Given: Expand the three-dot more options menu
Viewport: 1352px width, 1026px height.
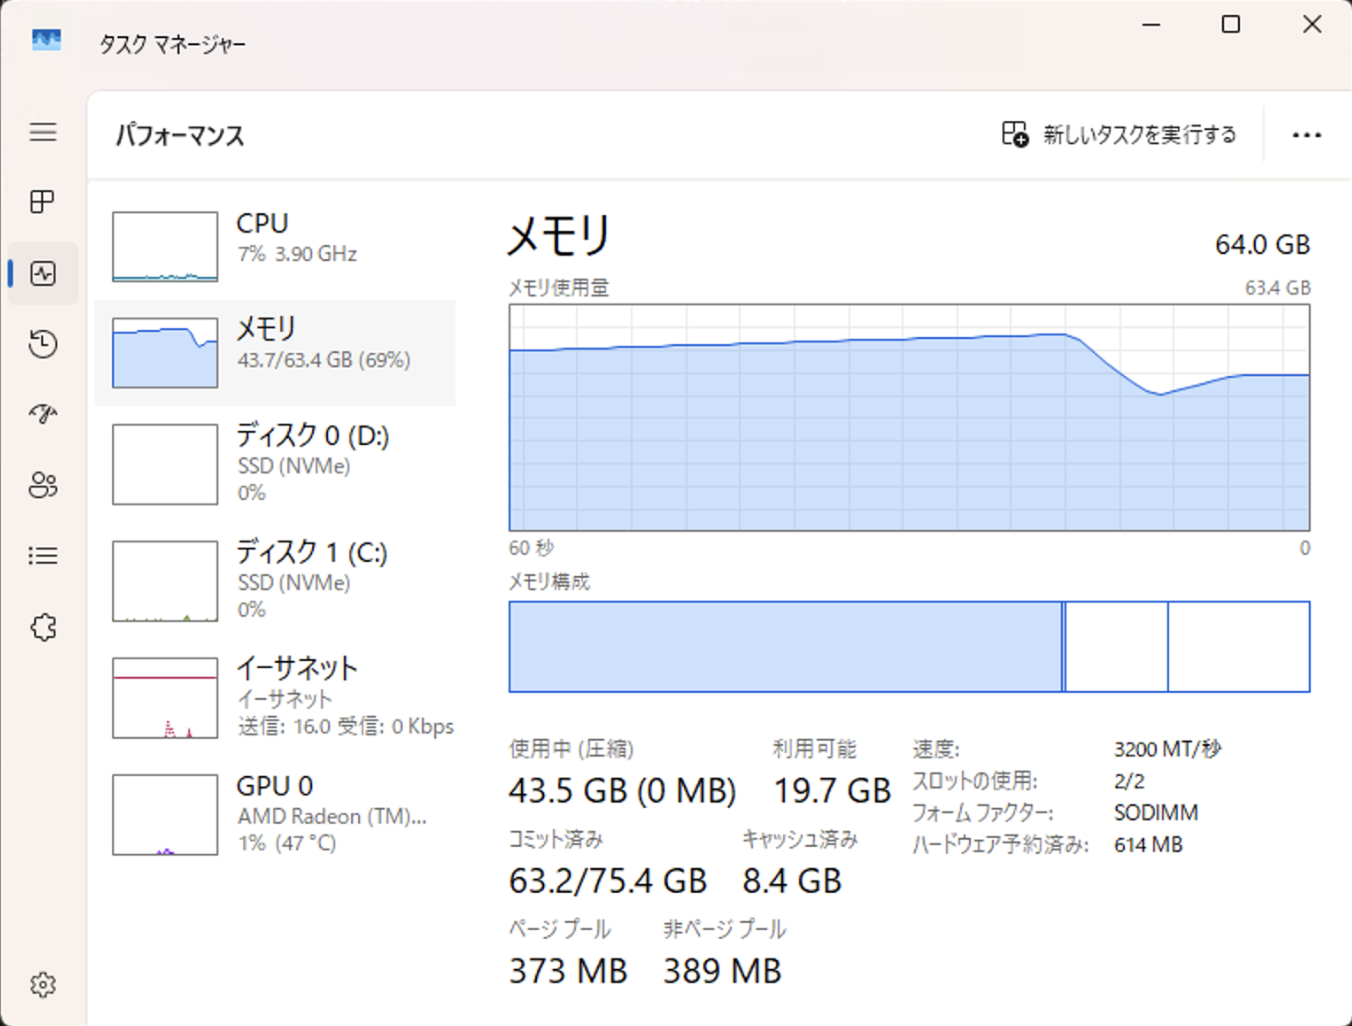Looking at the screenshot, I should click(x=1306, y=135).
